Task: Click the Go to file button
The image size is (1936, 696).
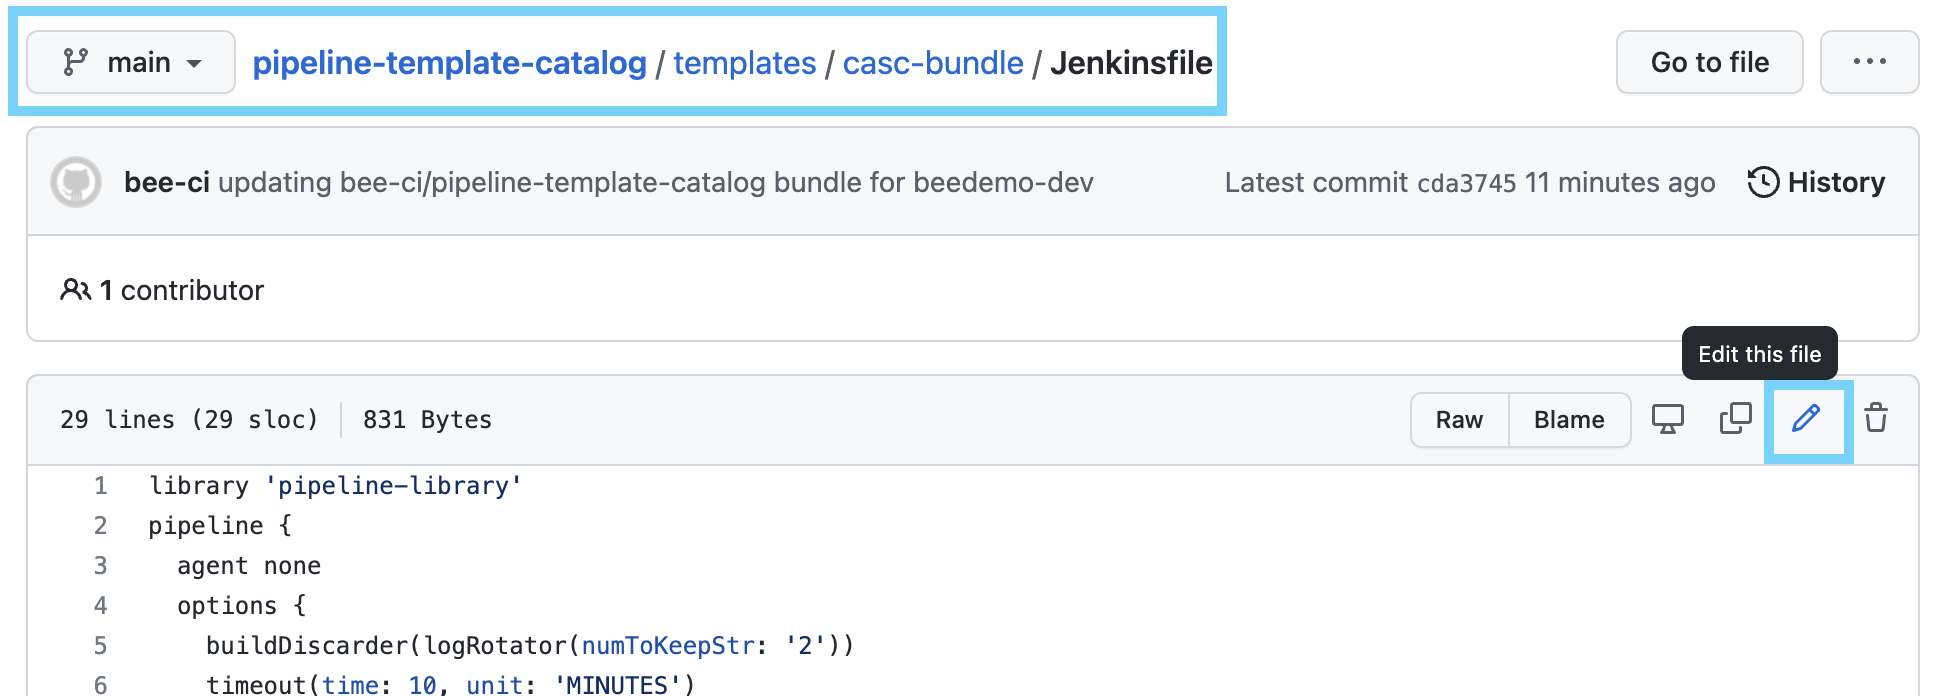Action: [x=1709, y=62]
